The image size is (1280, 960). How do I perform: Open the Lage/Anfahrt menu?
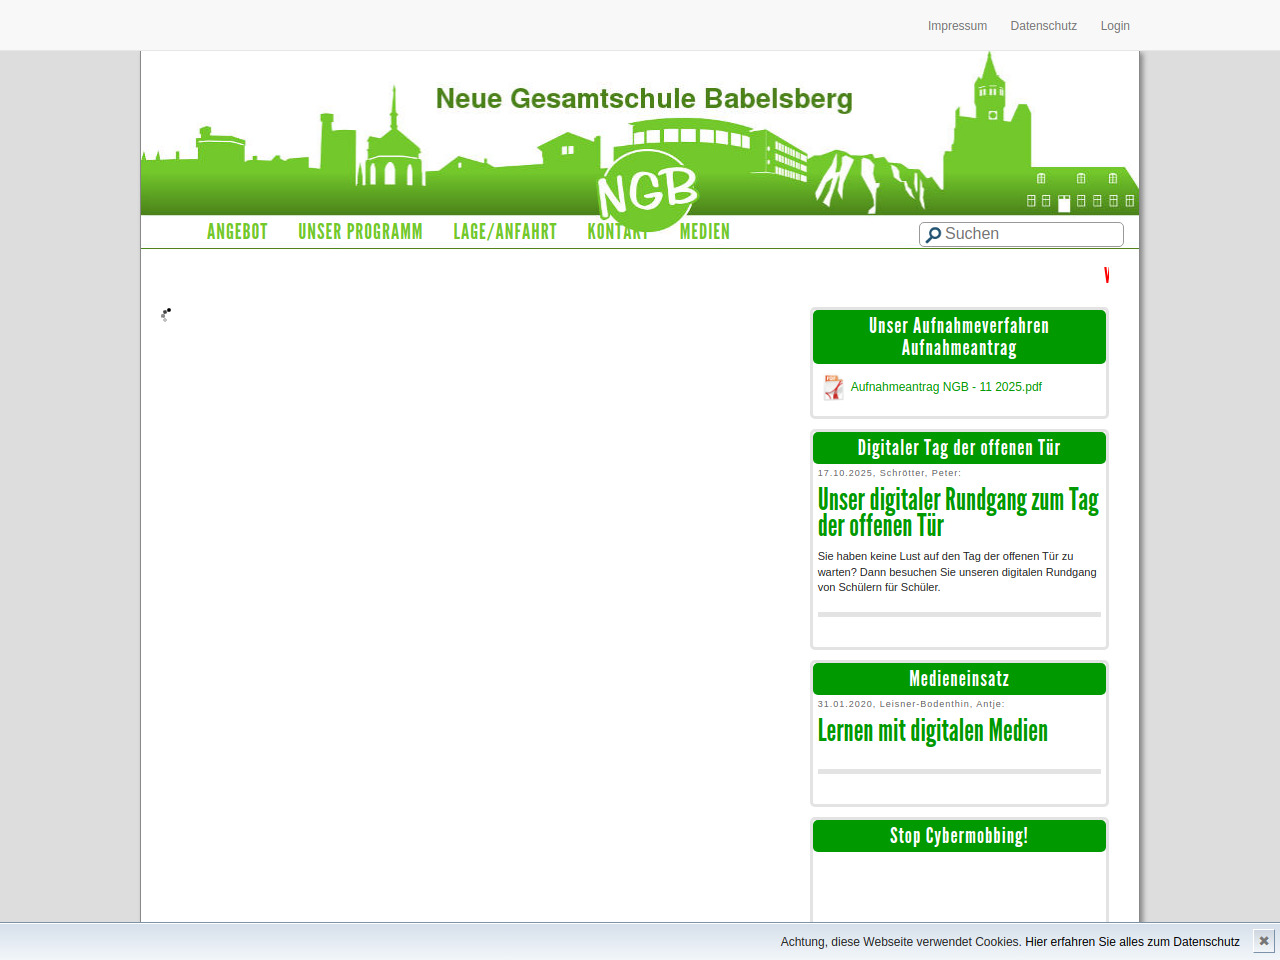(x=505, y=232)
